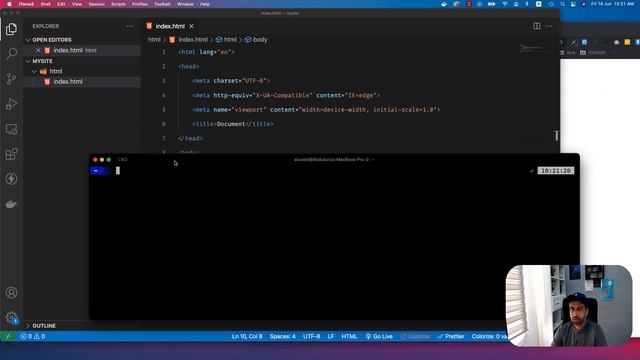Change language mode via HTML status item

(x=349, y=336)
